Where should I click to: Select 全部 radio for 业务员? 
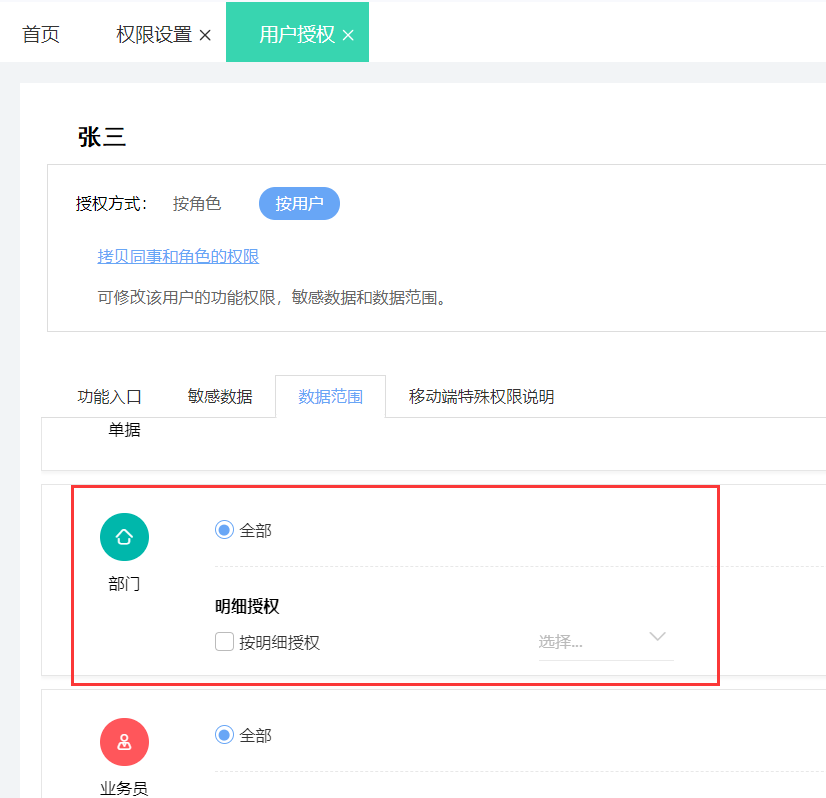pos(224,735)
